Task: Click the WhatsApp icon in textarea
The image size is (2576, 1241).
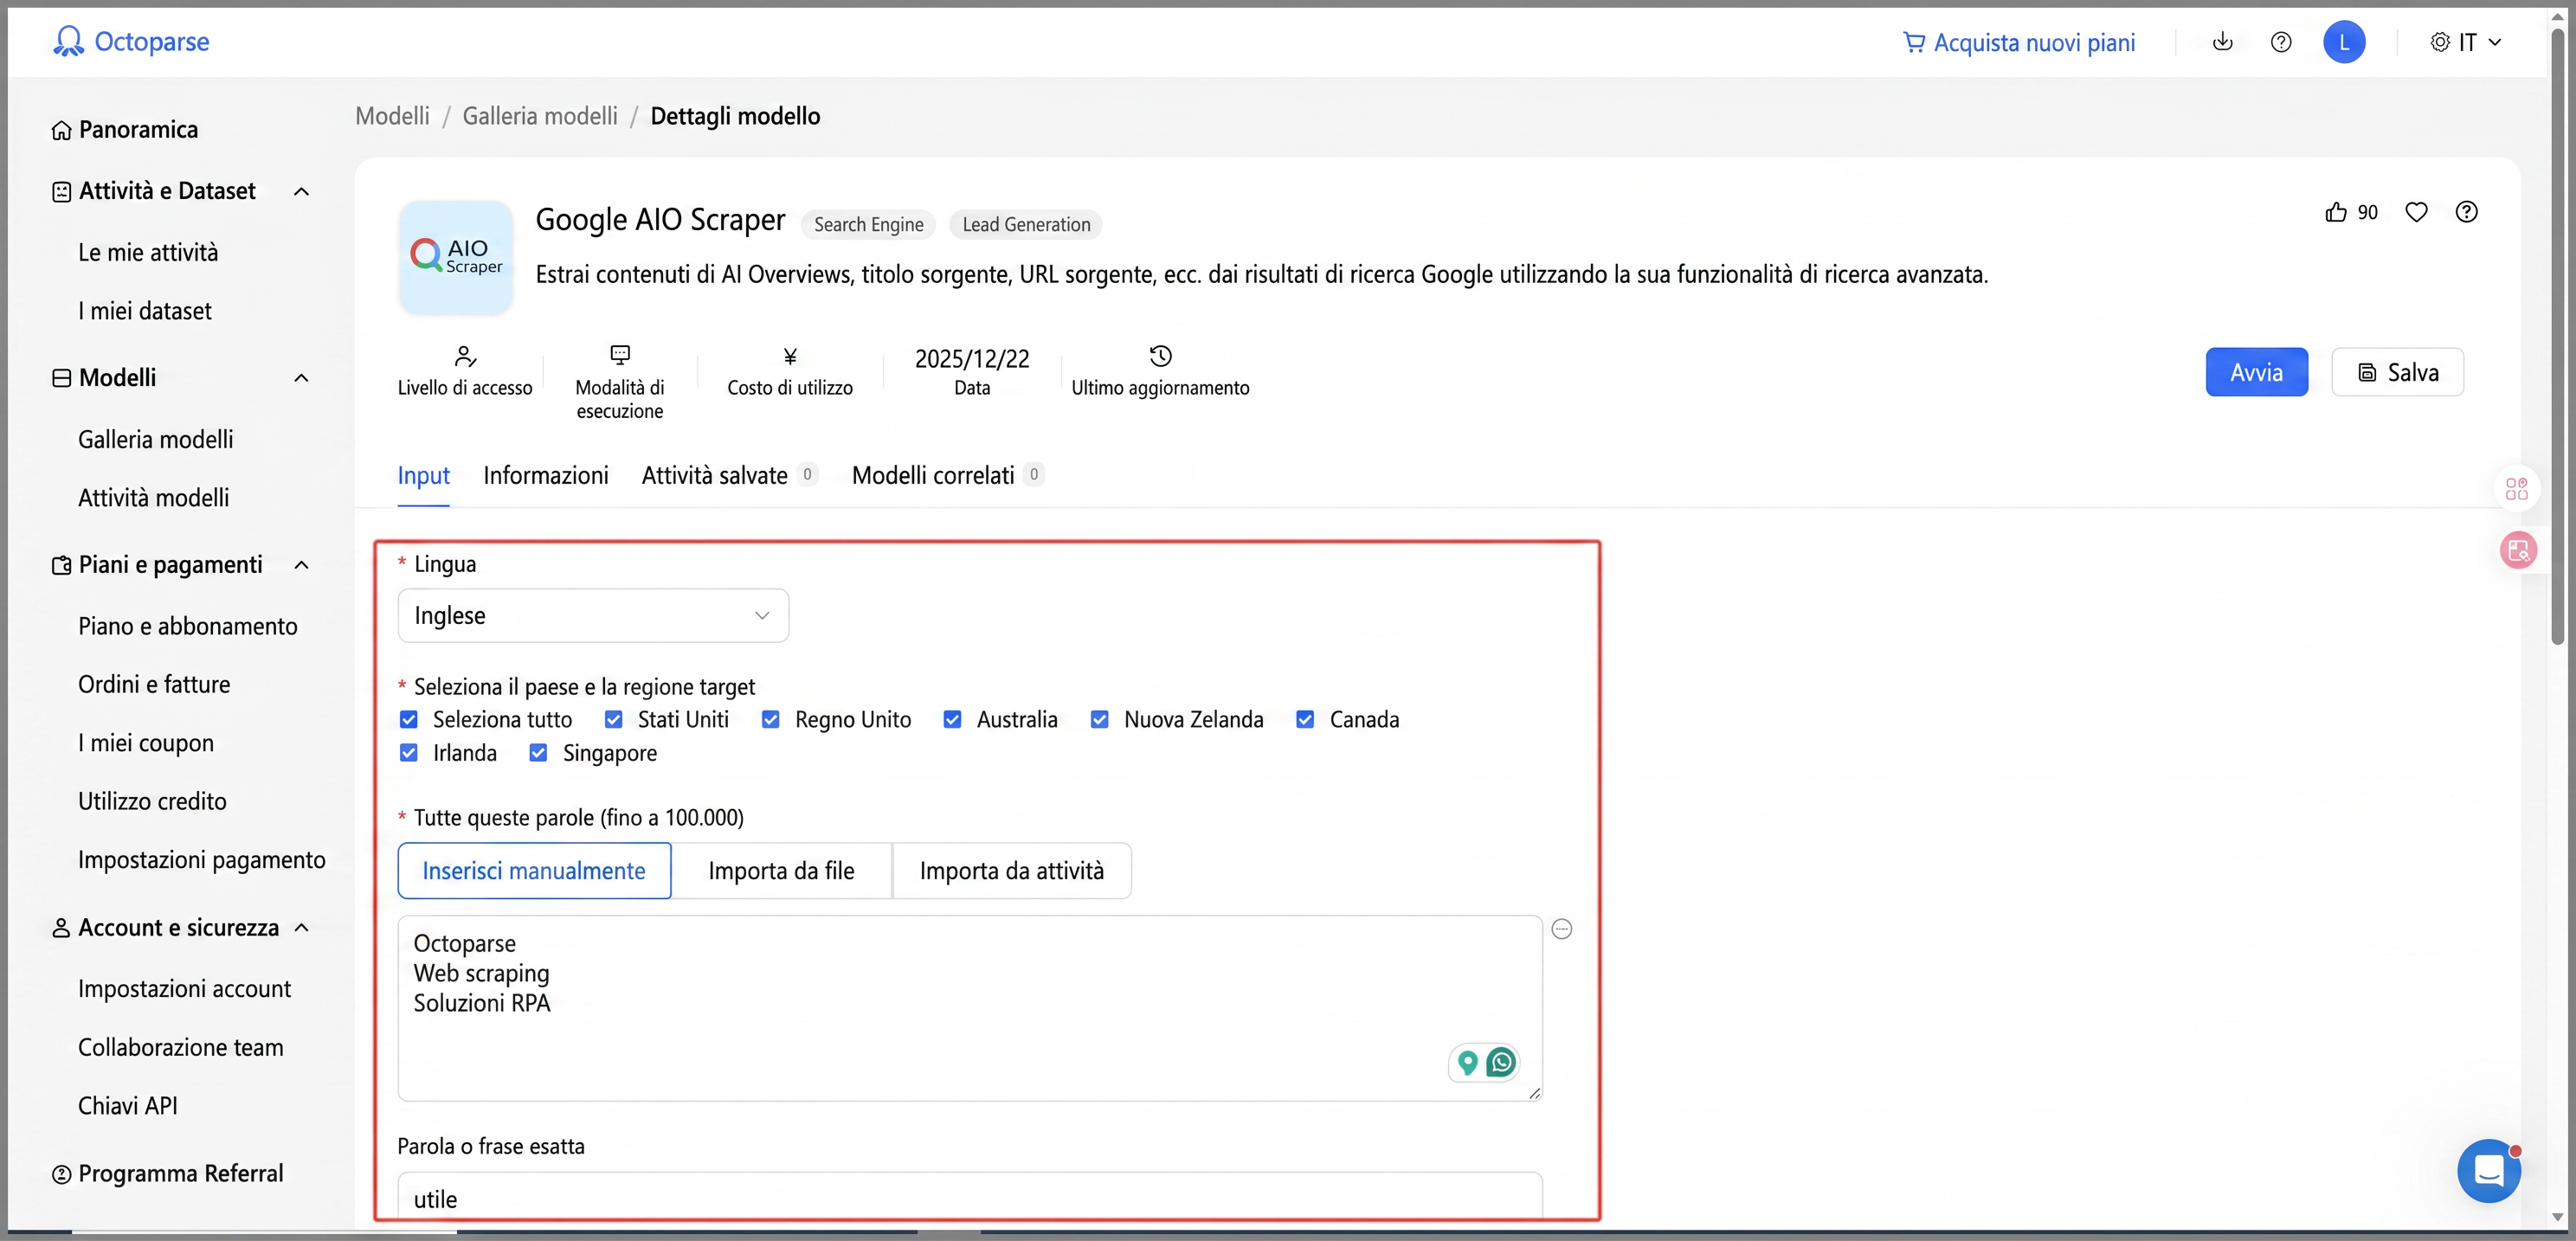Action: 1501,1062
